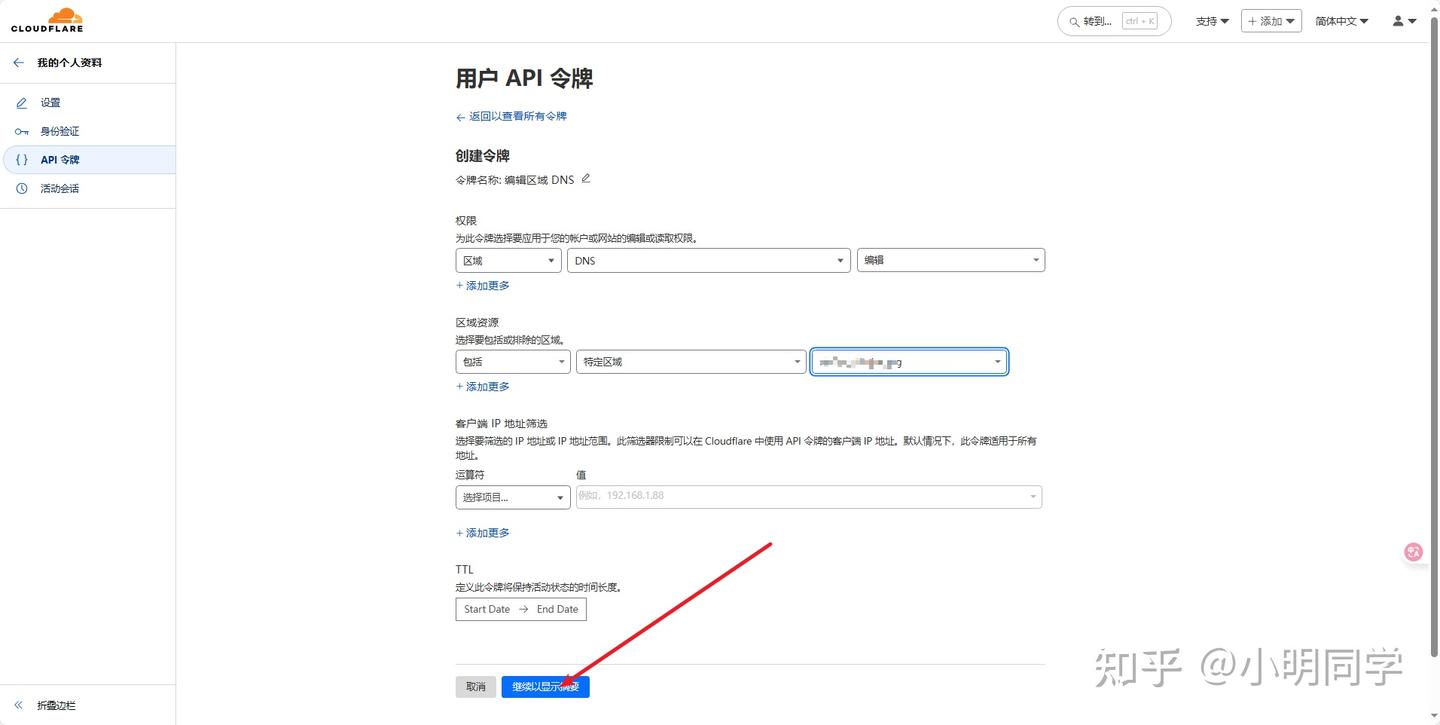Viewport: 1440px width, 725px height.
Task: Click the 客户端 IP 地址筛选 label
Action: 502,424
